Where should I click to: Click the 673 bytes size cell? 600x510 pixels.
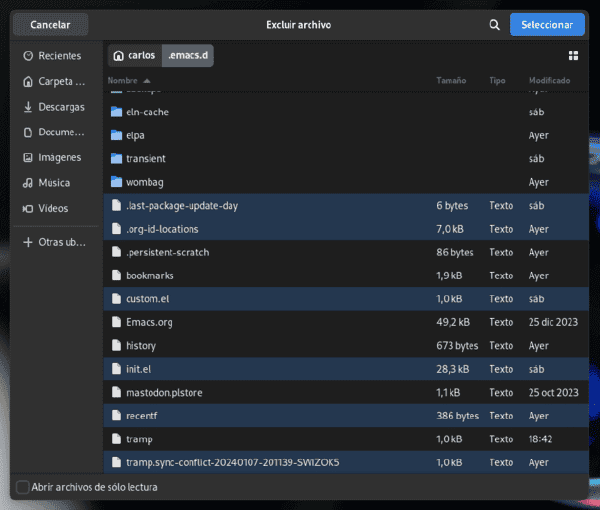457,346
